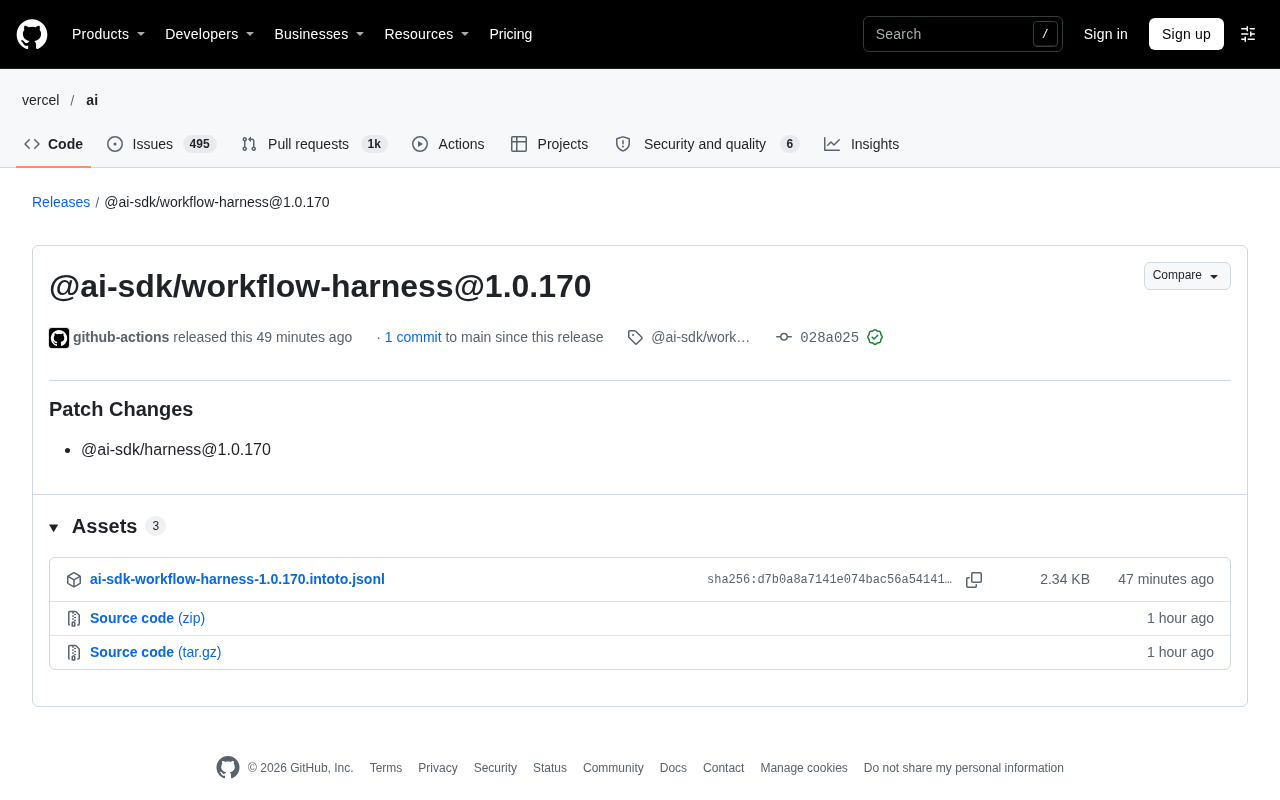Open the Actions tab
The width and height of the screenshot is (1280, 800).
click(448, 144)
